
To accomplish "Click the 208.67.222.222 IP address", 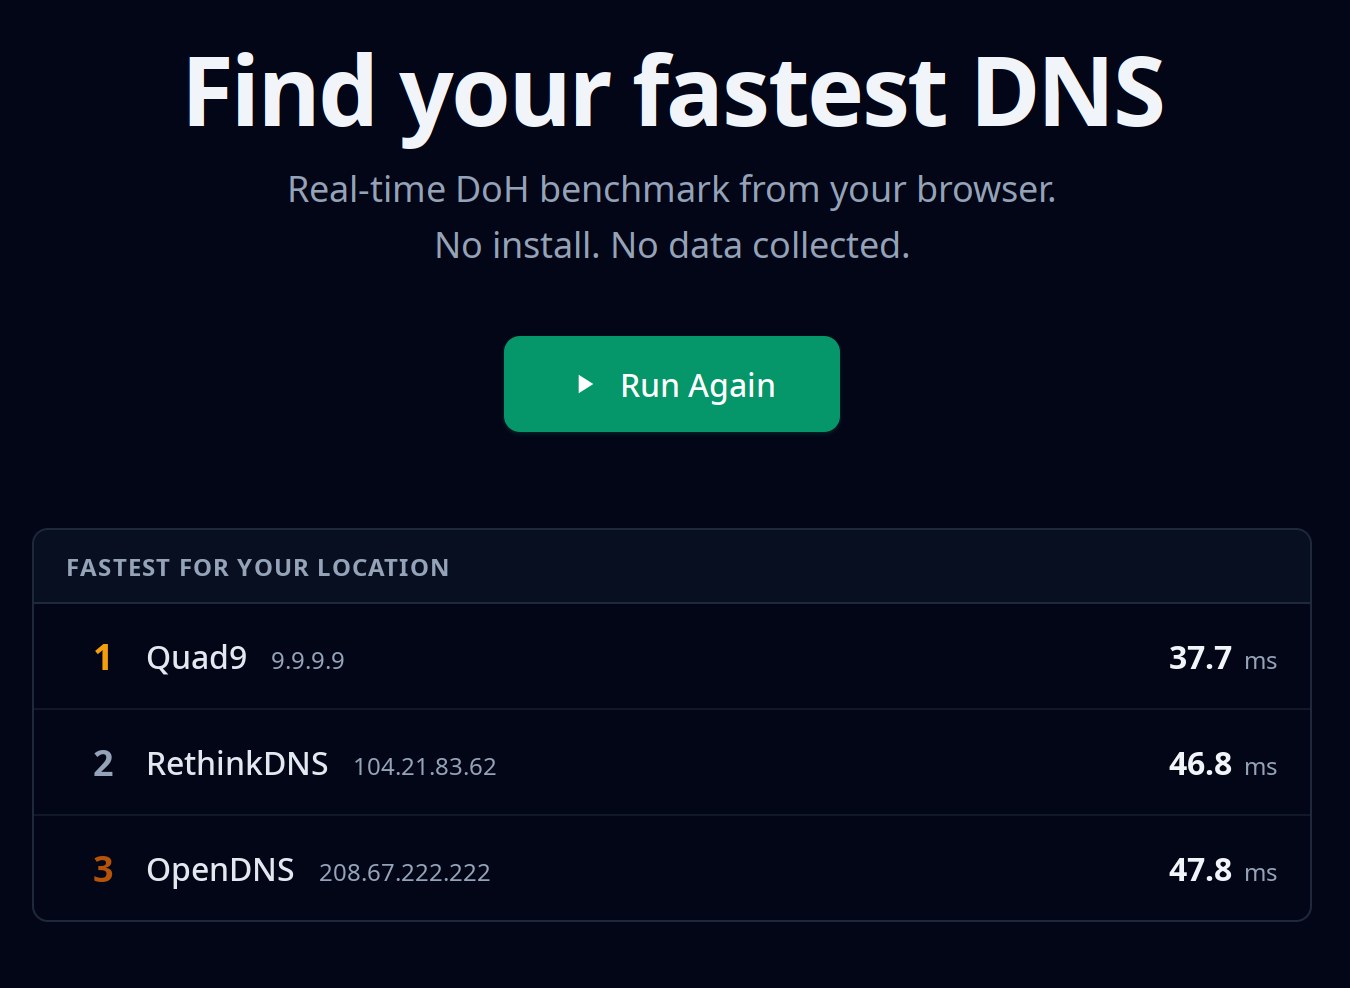I will tap(404, 873).
